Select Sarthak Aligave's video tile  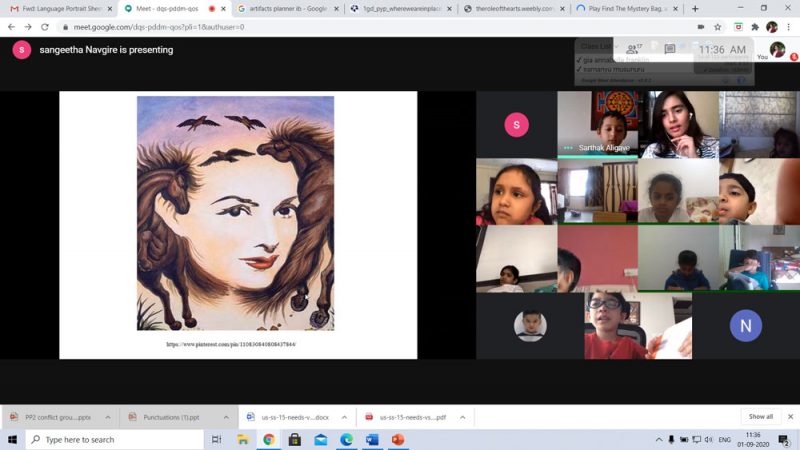pos(597,124)
